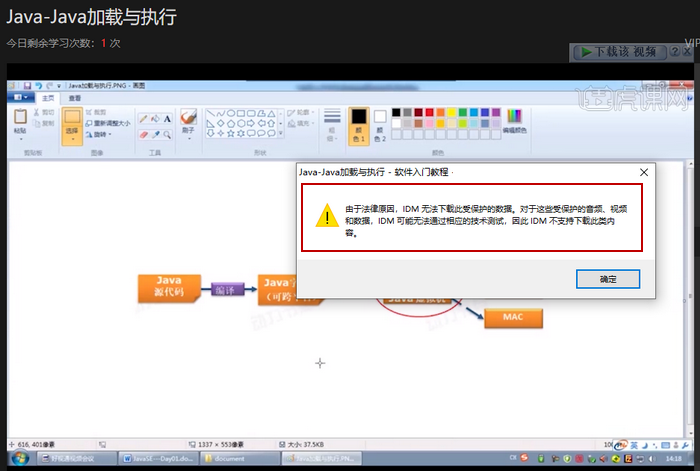The height and width of the screenshot is (471, 700).
Task: Click the Windows Start orb
Action: click(x=20, y=458)
